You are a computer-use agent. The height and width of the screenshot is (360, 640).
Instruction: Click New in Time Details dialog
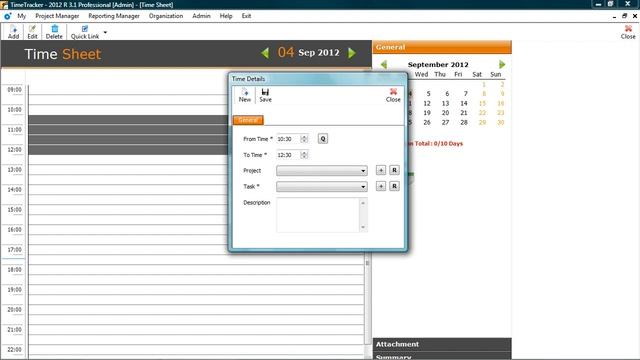[245, 95]
